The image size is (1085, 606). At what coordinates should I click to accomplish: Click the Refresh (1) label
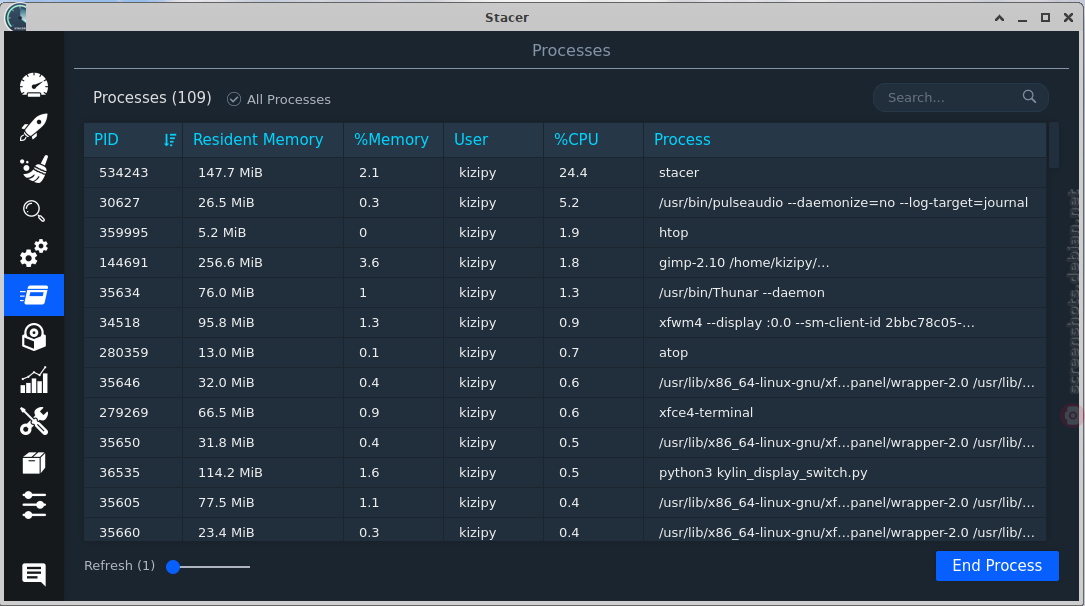[119, 566]
